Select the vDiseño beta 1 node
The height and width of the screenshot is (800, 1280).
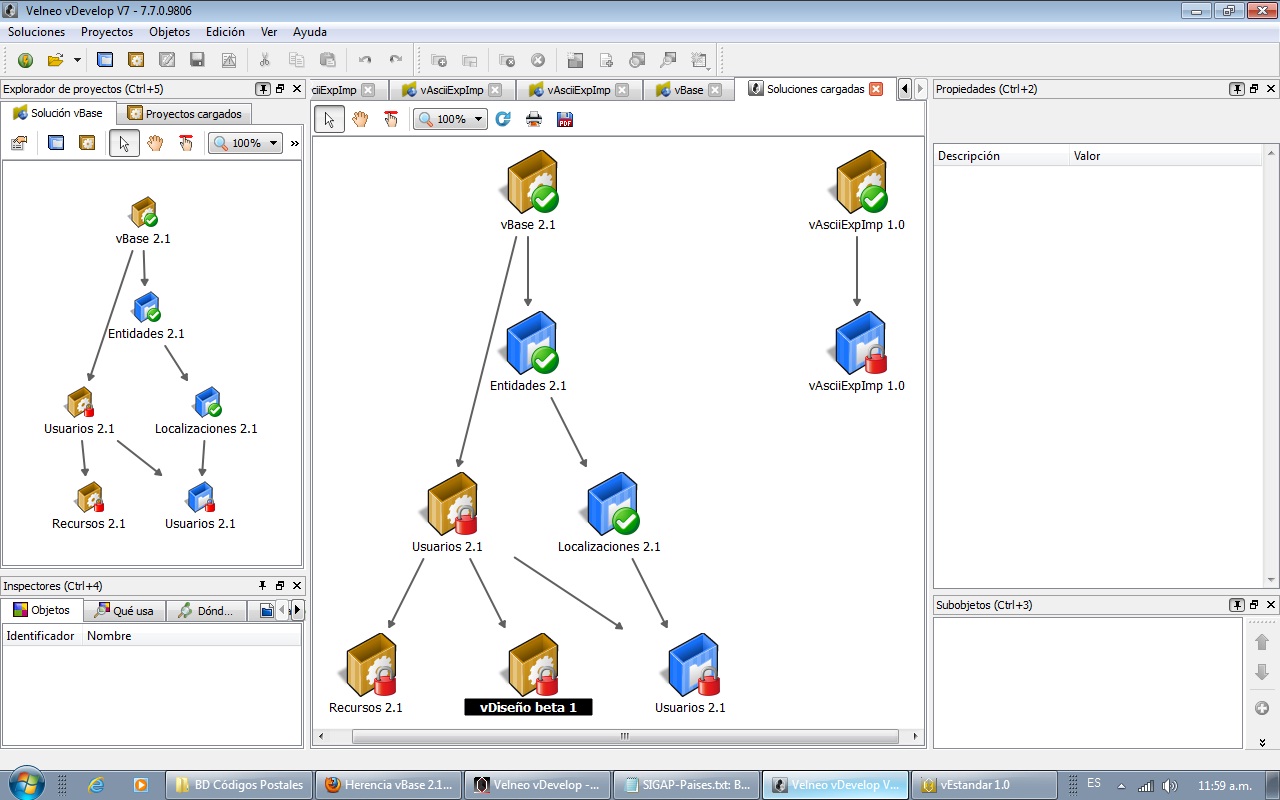(x=530, y=673)
